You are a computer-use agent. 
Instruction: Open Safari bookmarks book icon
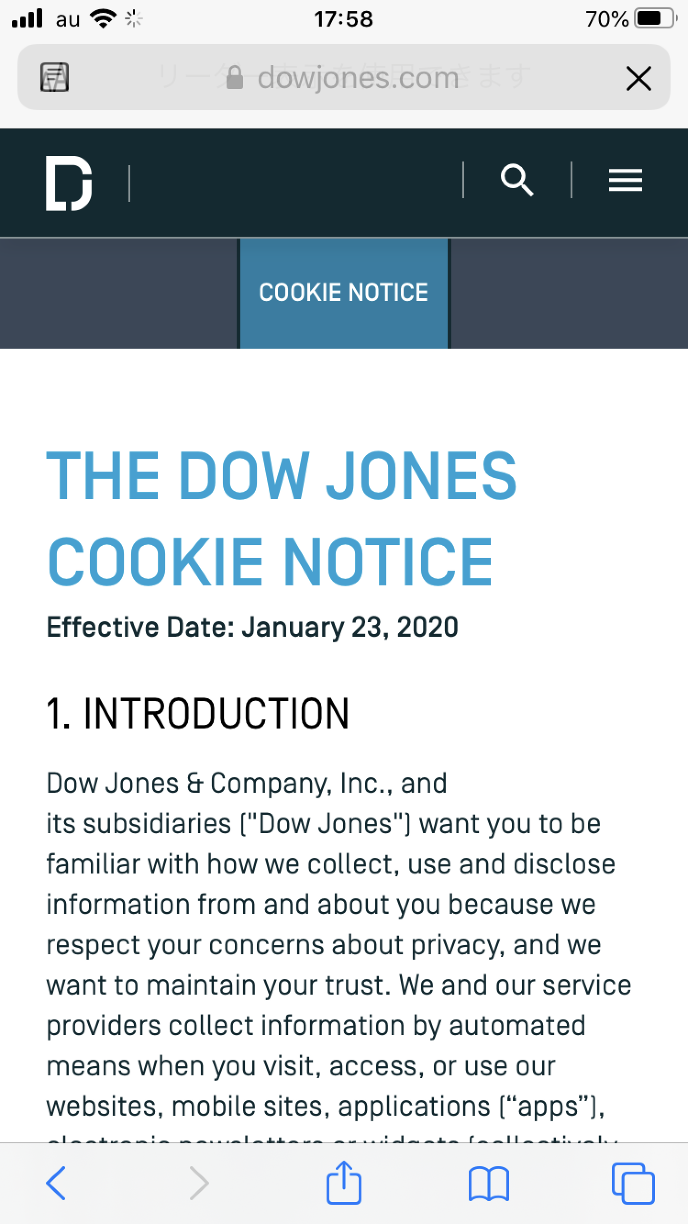point(488,1184)
